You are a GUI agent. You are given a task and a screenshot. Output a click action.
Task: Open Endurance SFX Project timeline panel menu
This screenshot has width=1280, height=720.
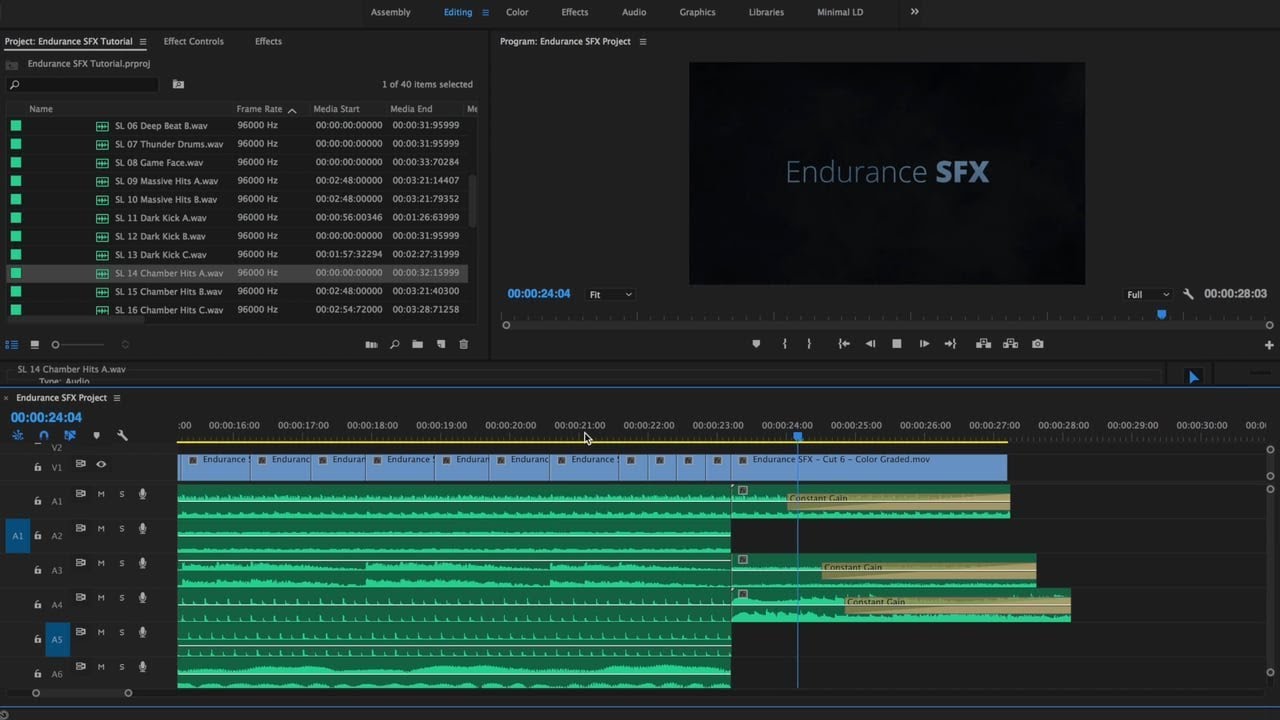(x=116, y=398)
